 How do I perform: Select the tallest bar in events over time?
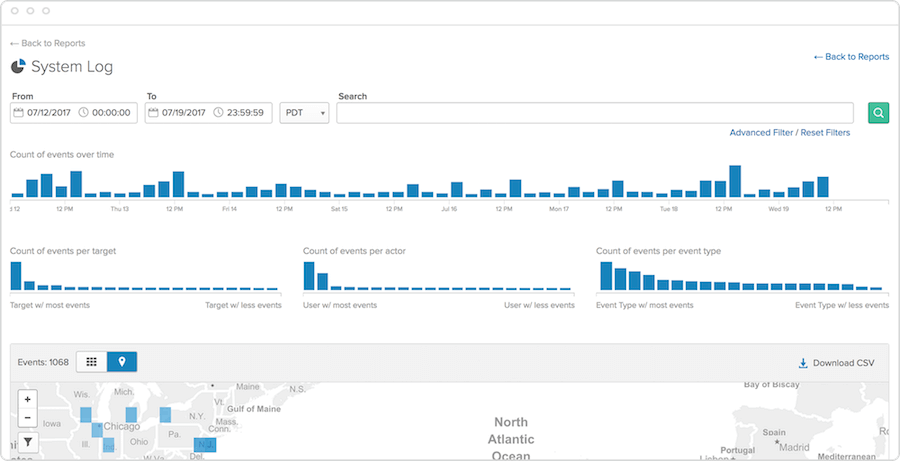coord(735,181)
